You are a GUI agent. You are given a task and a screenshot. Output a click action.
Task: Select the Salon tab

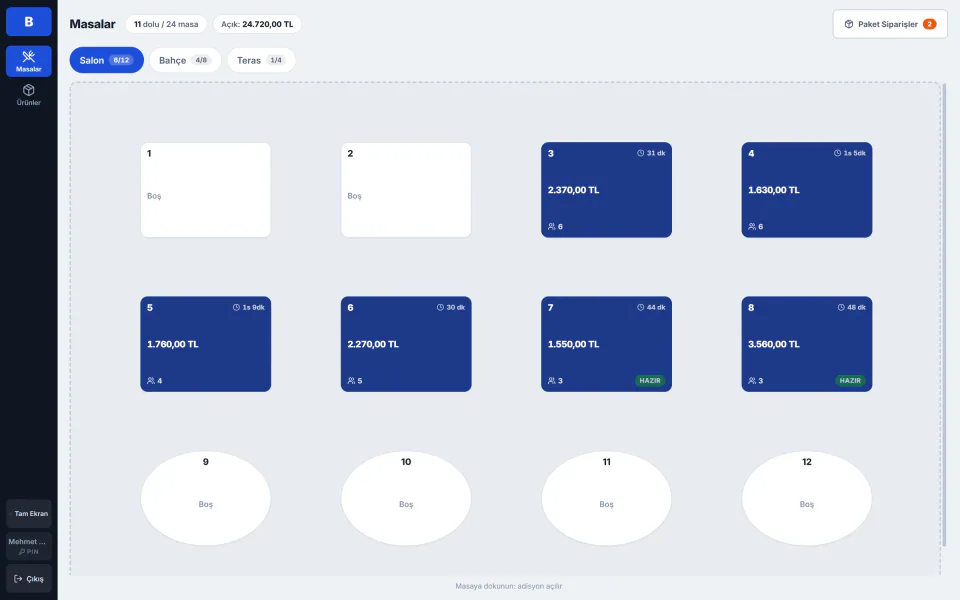coord(107,60)
